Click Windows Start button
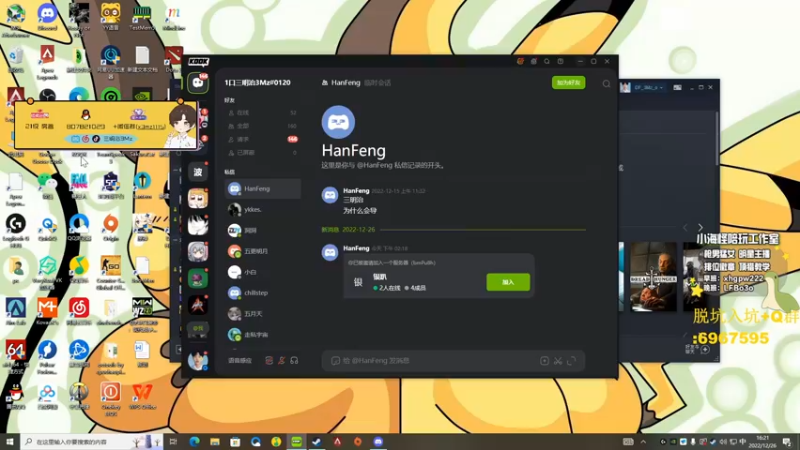Viewport: 800px width, 450px height. [x=10, y=442]
